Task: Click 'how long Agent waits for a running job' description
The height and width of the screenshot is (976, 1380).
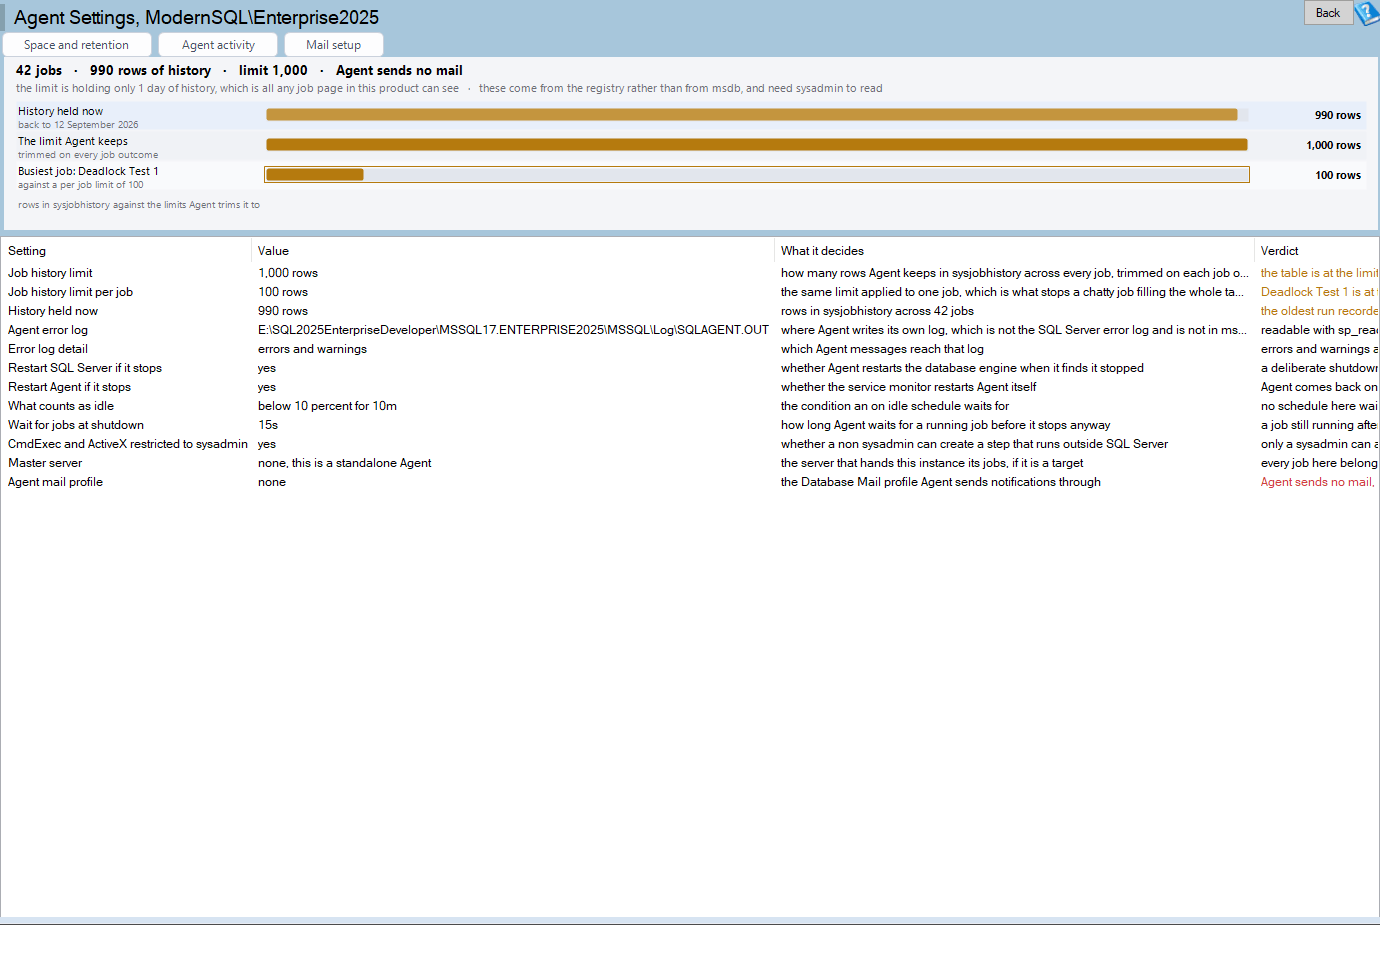Action: [945, 425]
